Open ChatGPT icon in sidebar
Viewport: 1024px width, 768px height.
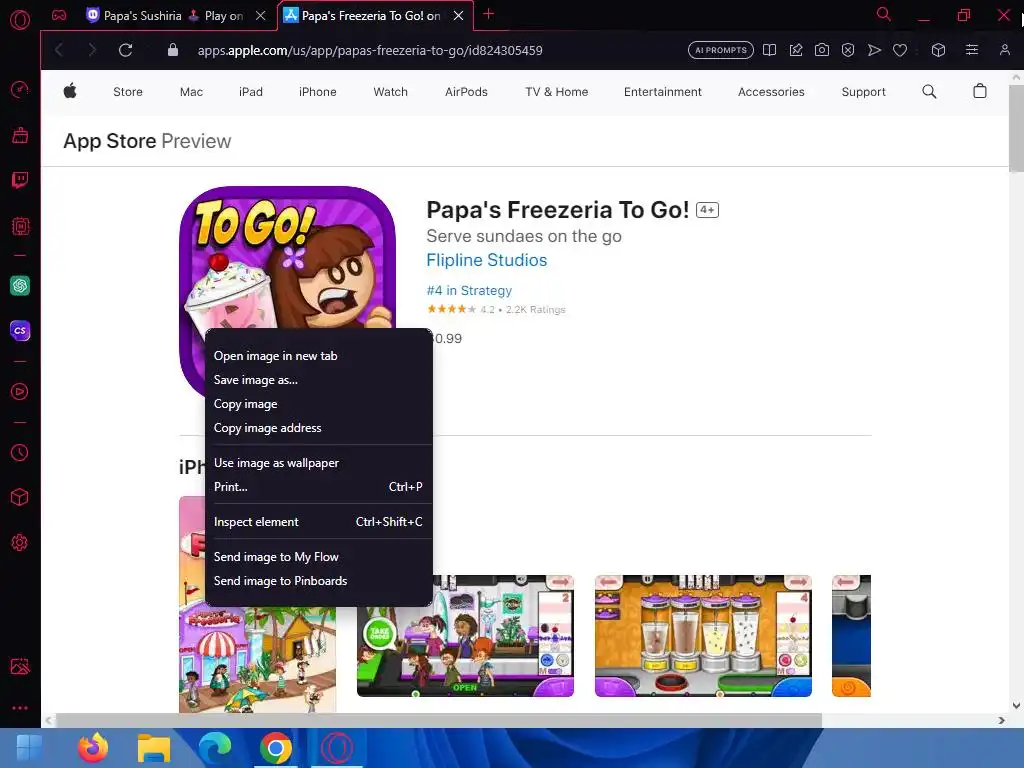(x=20, y=285)
